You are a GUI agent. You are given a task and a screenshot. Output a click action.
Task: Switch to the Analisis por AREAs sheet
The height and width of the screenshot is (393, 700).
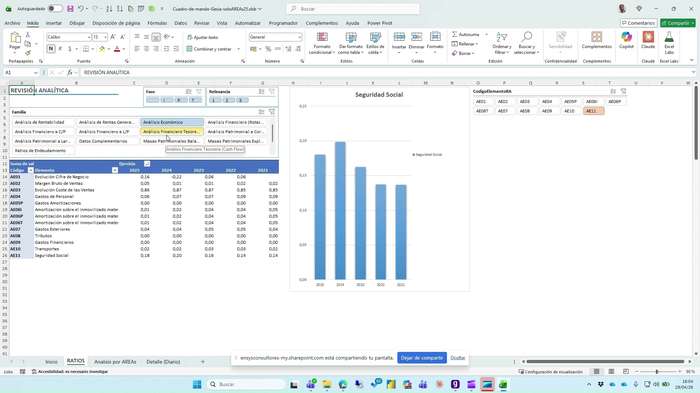coord(115,362)
